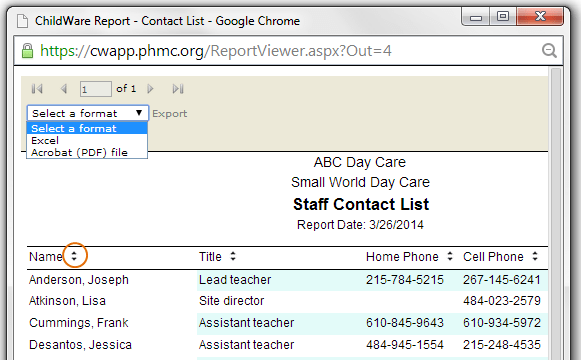Sort report by Cell Phone column
The image size is (581, 360).
point(535,256)
